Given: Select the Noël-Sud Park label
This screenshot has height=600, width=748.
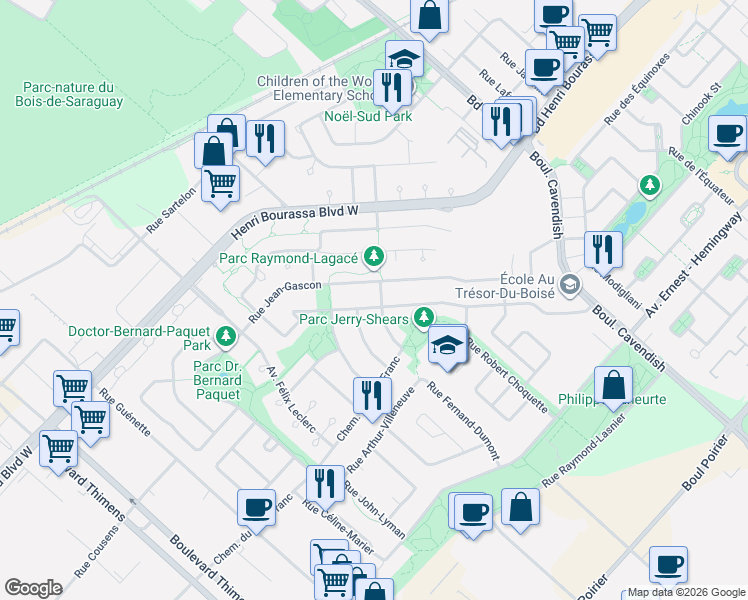Looking at the screenshot, I should 368,116.
